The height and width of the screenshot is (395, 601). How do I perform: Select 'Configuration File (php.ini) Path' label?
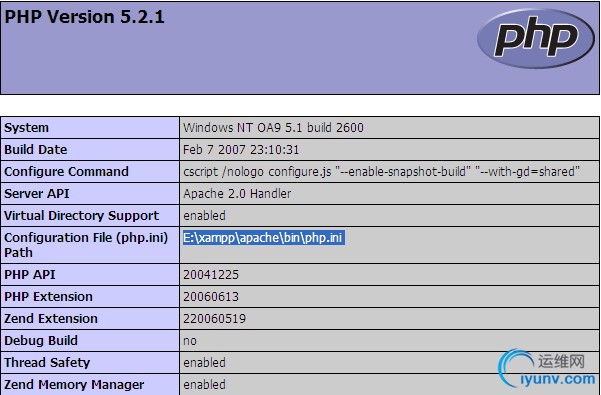[x=86, y=245]
